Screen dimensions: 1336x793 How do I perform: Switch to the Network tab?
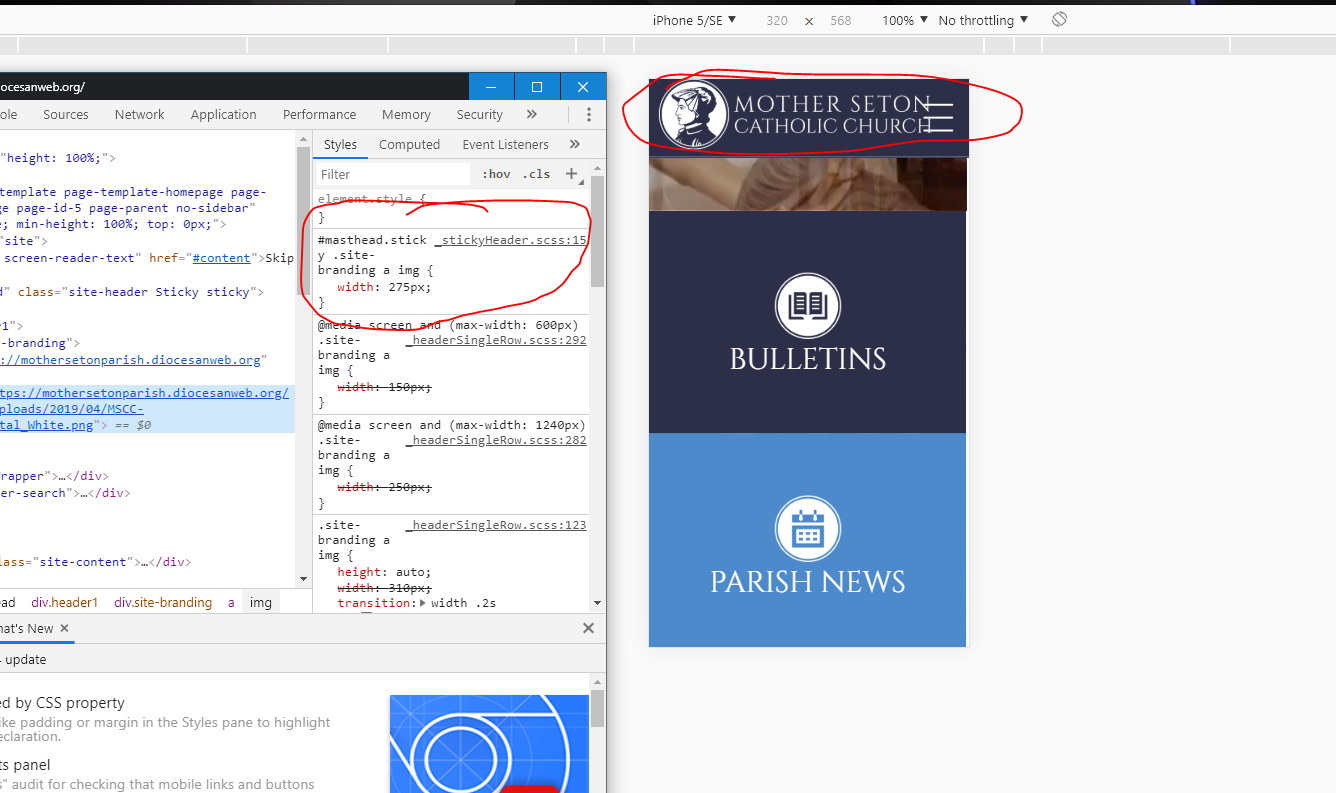(139, 115)
